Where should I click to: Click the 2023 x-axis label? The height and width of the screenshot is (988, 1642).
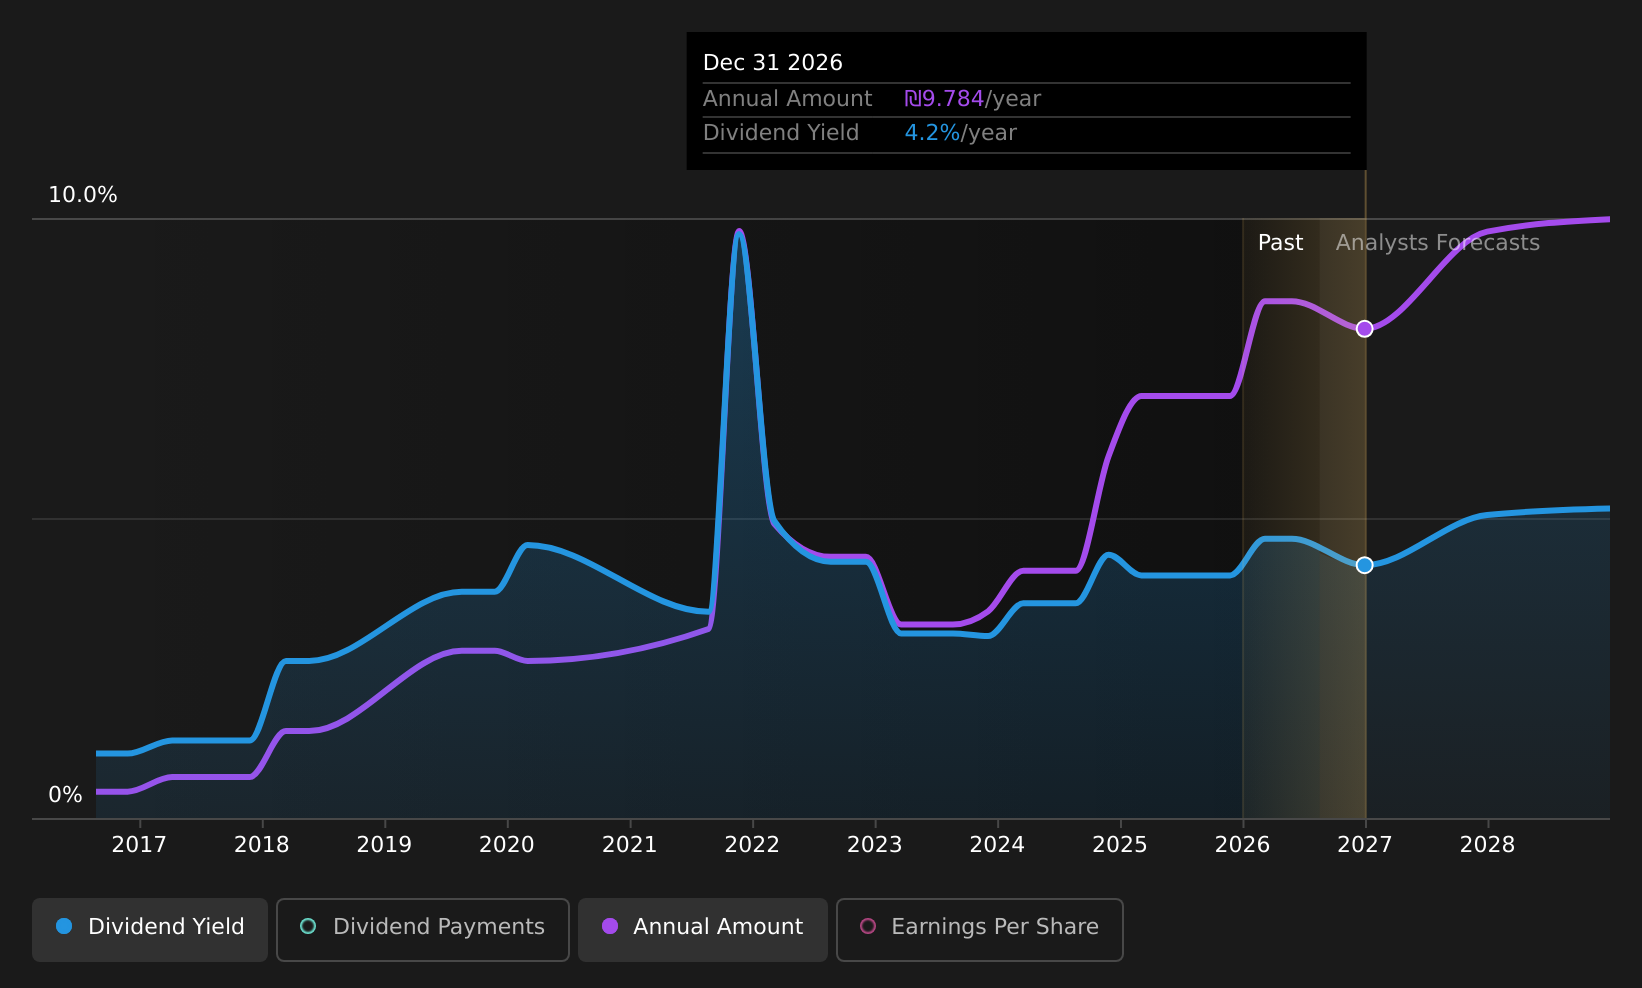(x=875, y=845)
